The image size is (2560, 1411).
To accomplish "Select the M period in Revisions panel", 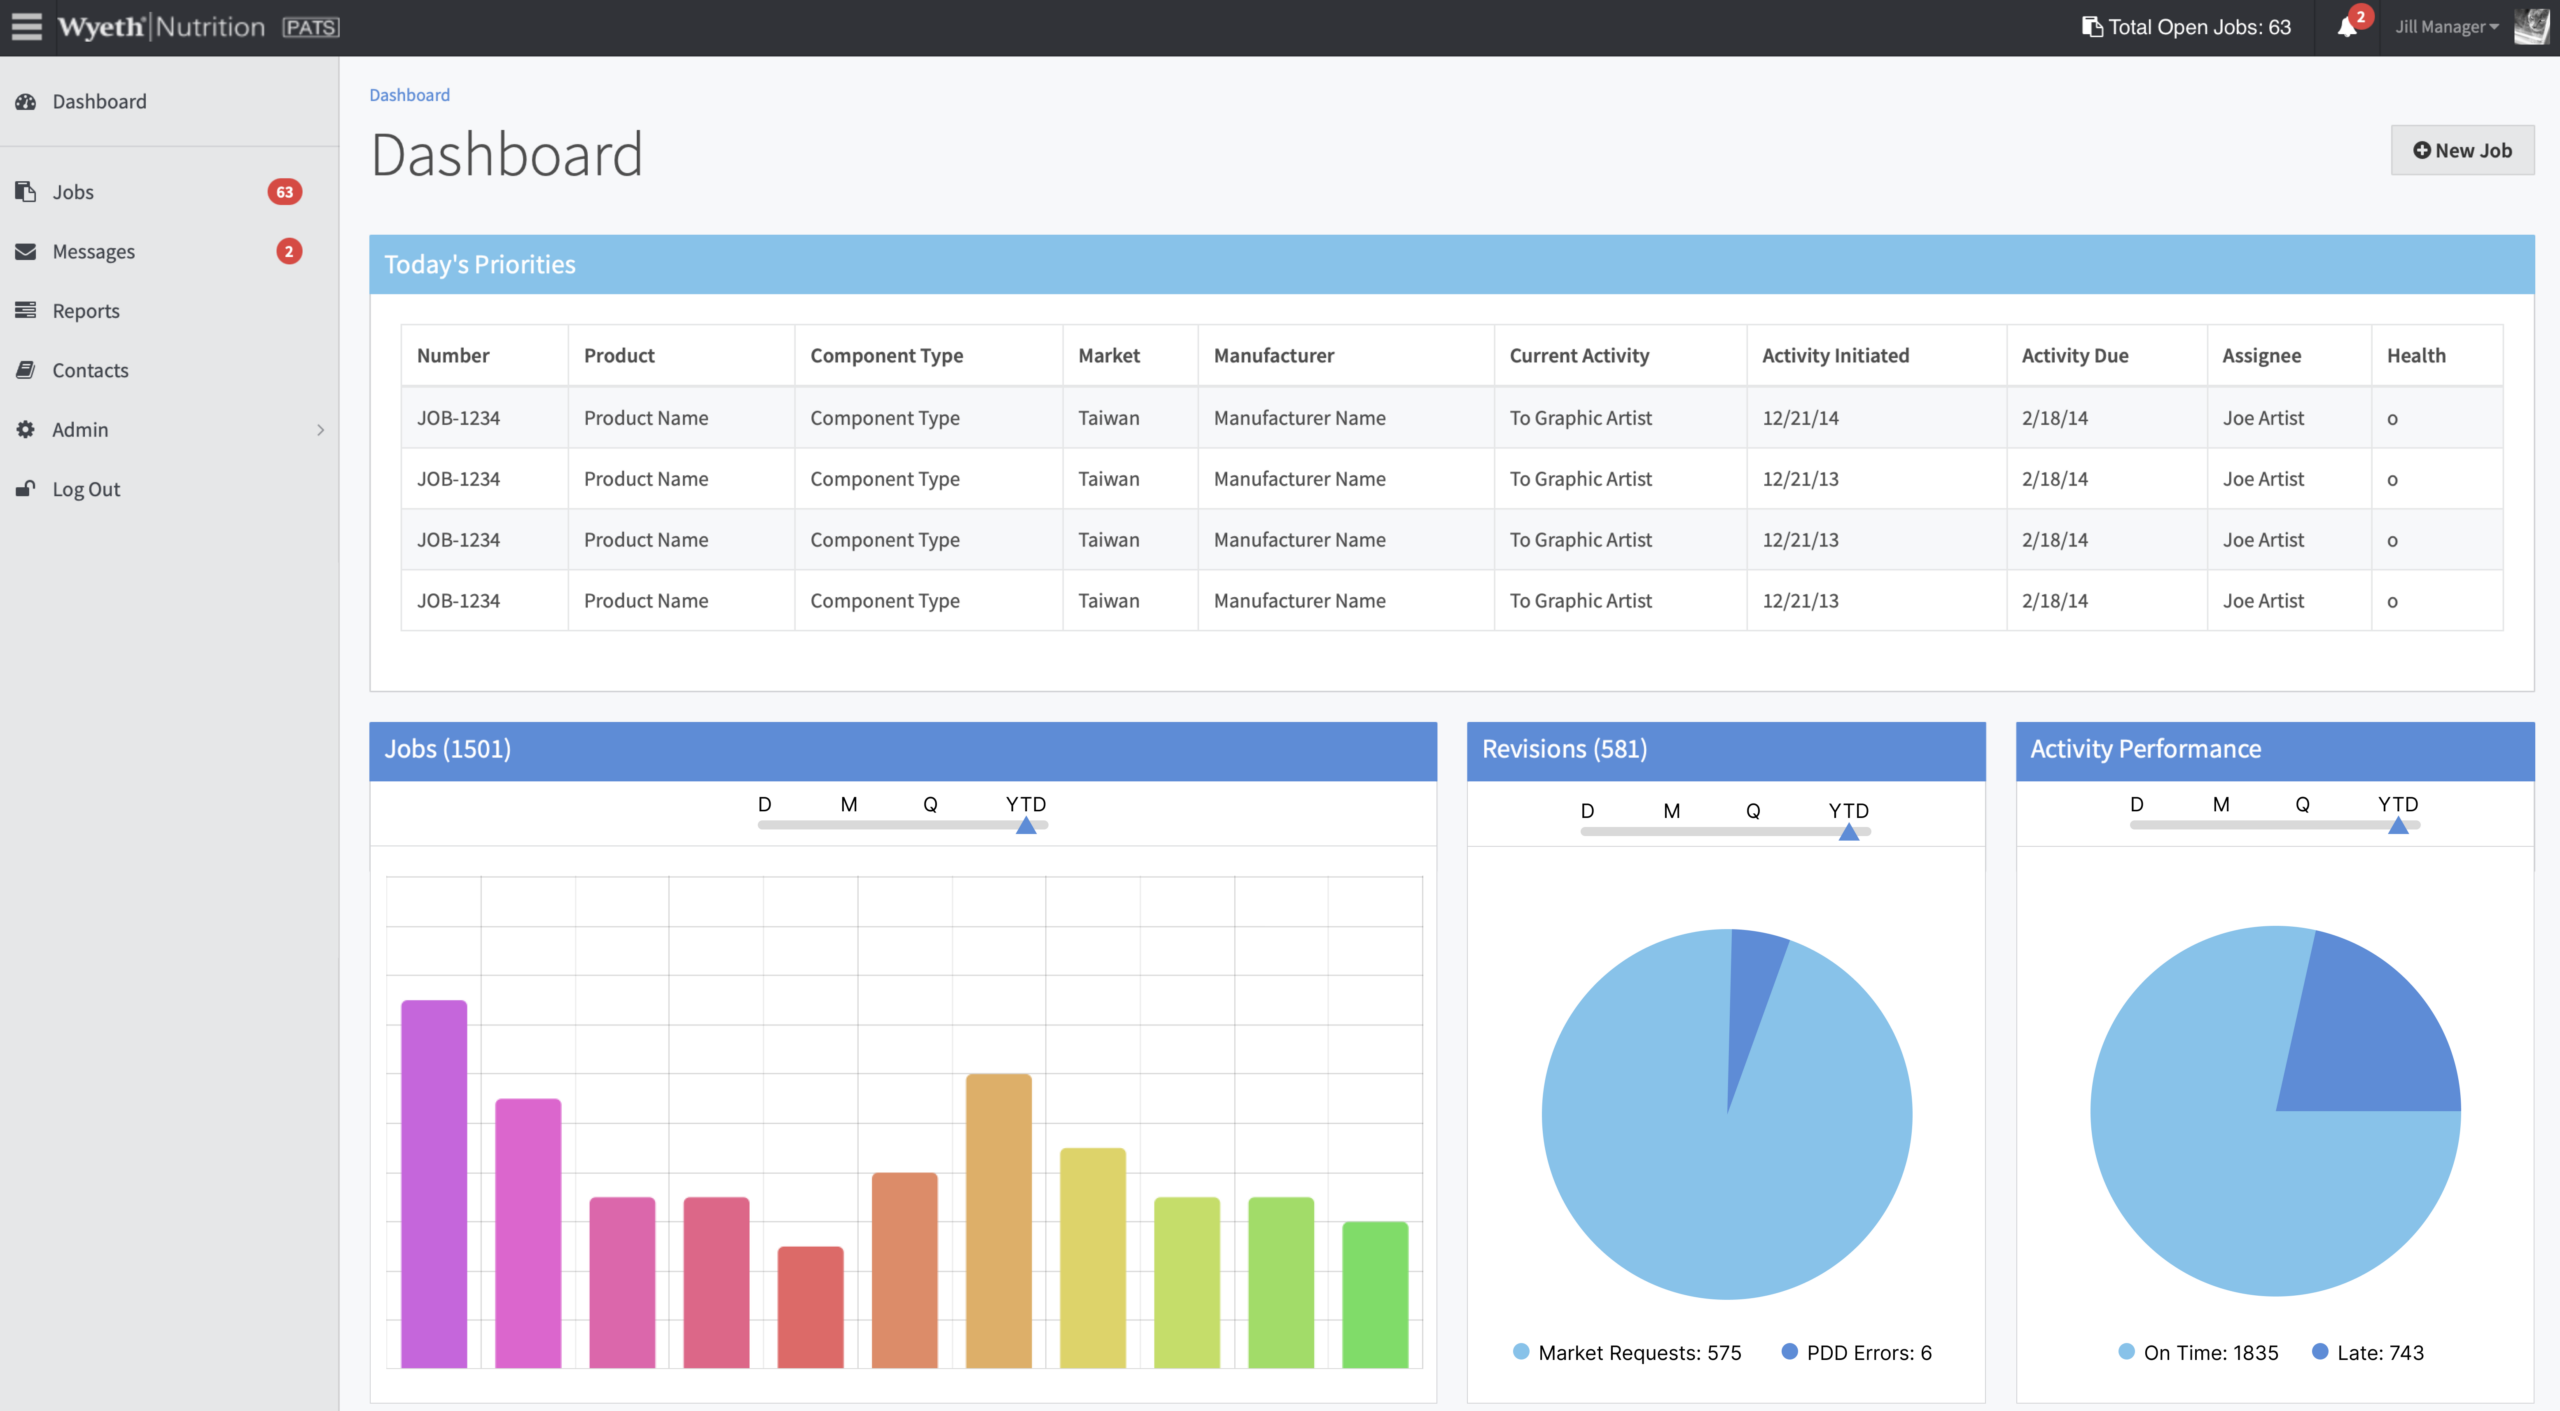I will (x=1671, y=811).
